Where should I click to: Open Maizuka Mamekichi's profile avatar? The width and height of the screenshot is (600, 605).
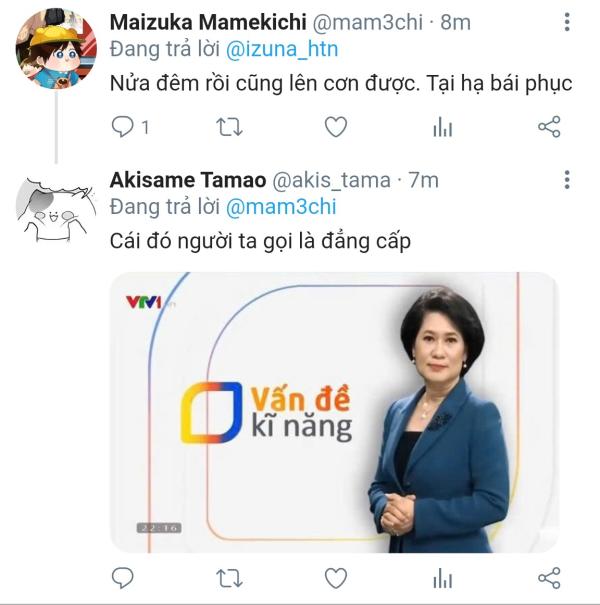click(x=56, y=48)
